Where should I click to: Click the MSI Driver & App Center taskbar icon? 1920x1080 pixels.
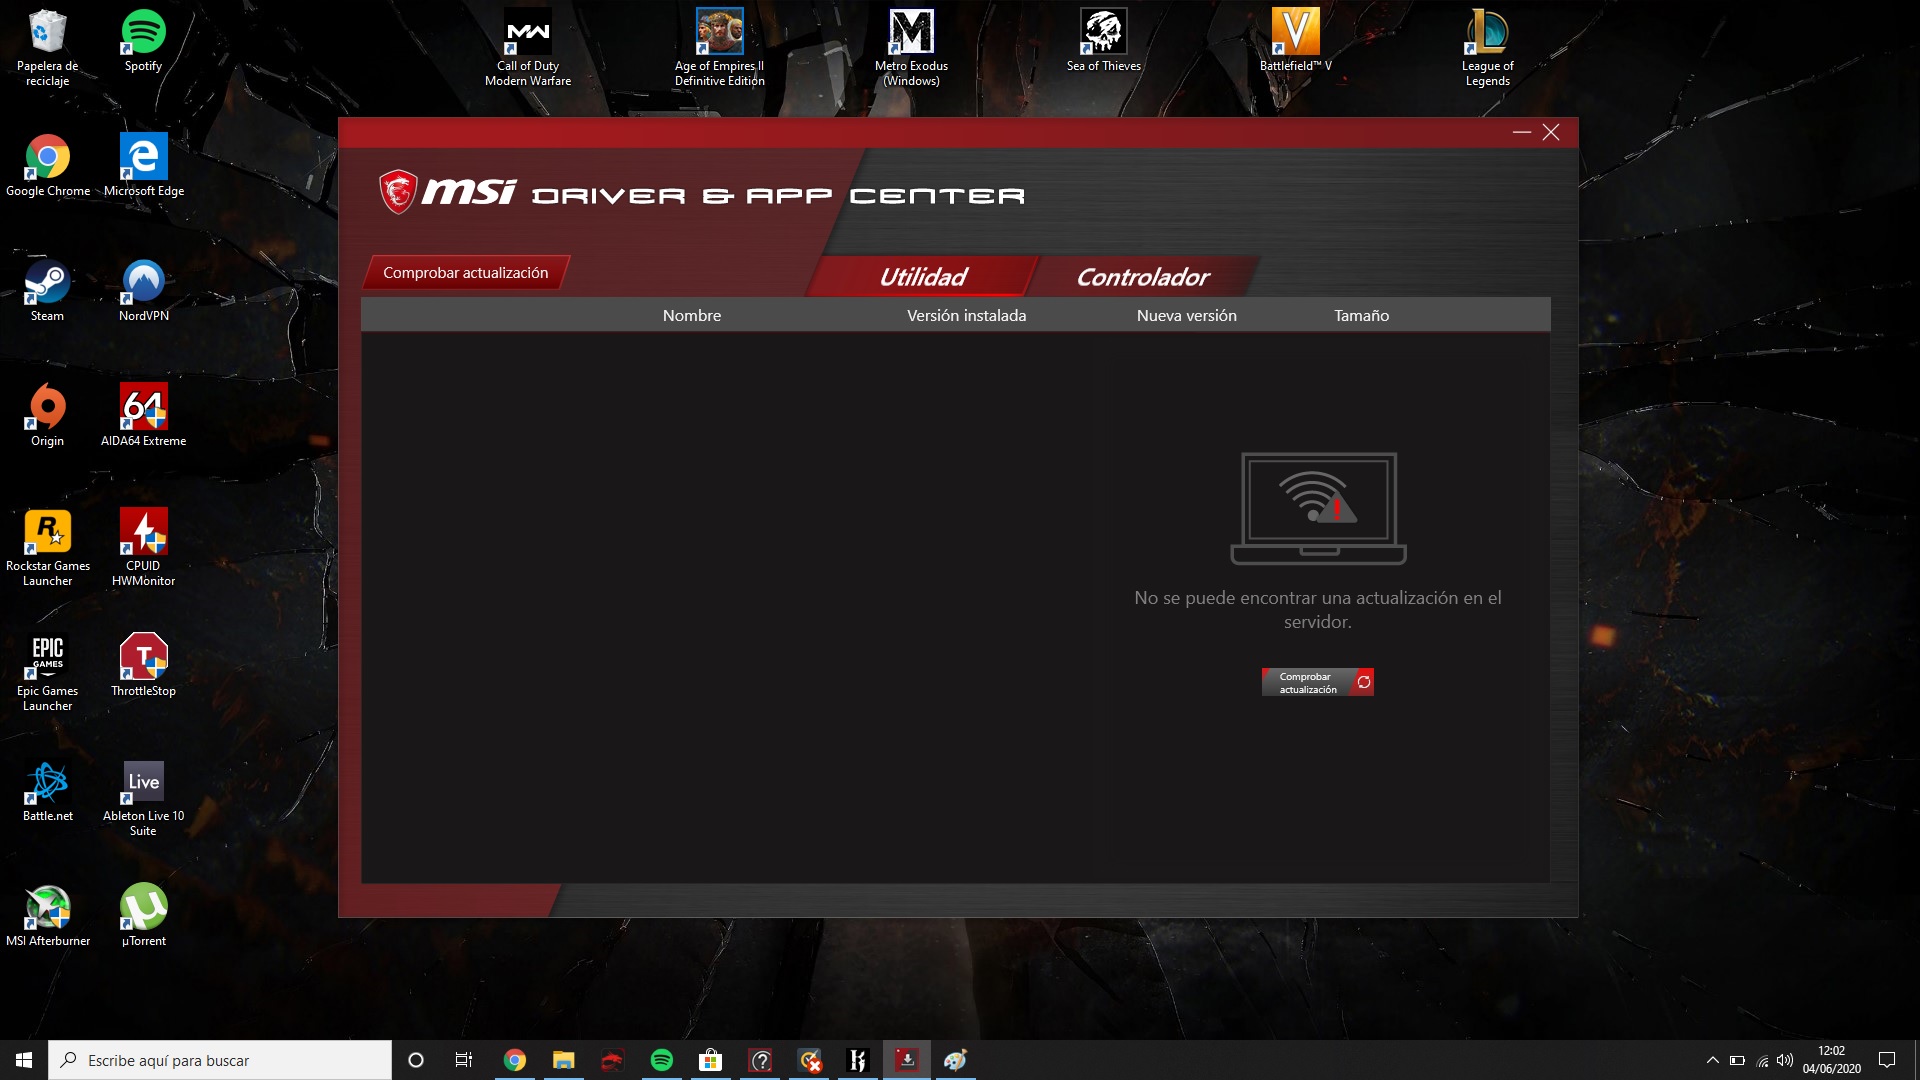click(x=906, y=1060)
